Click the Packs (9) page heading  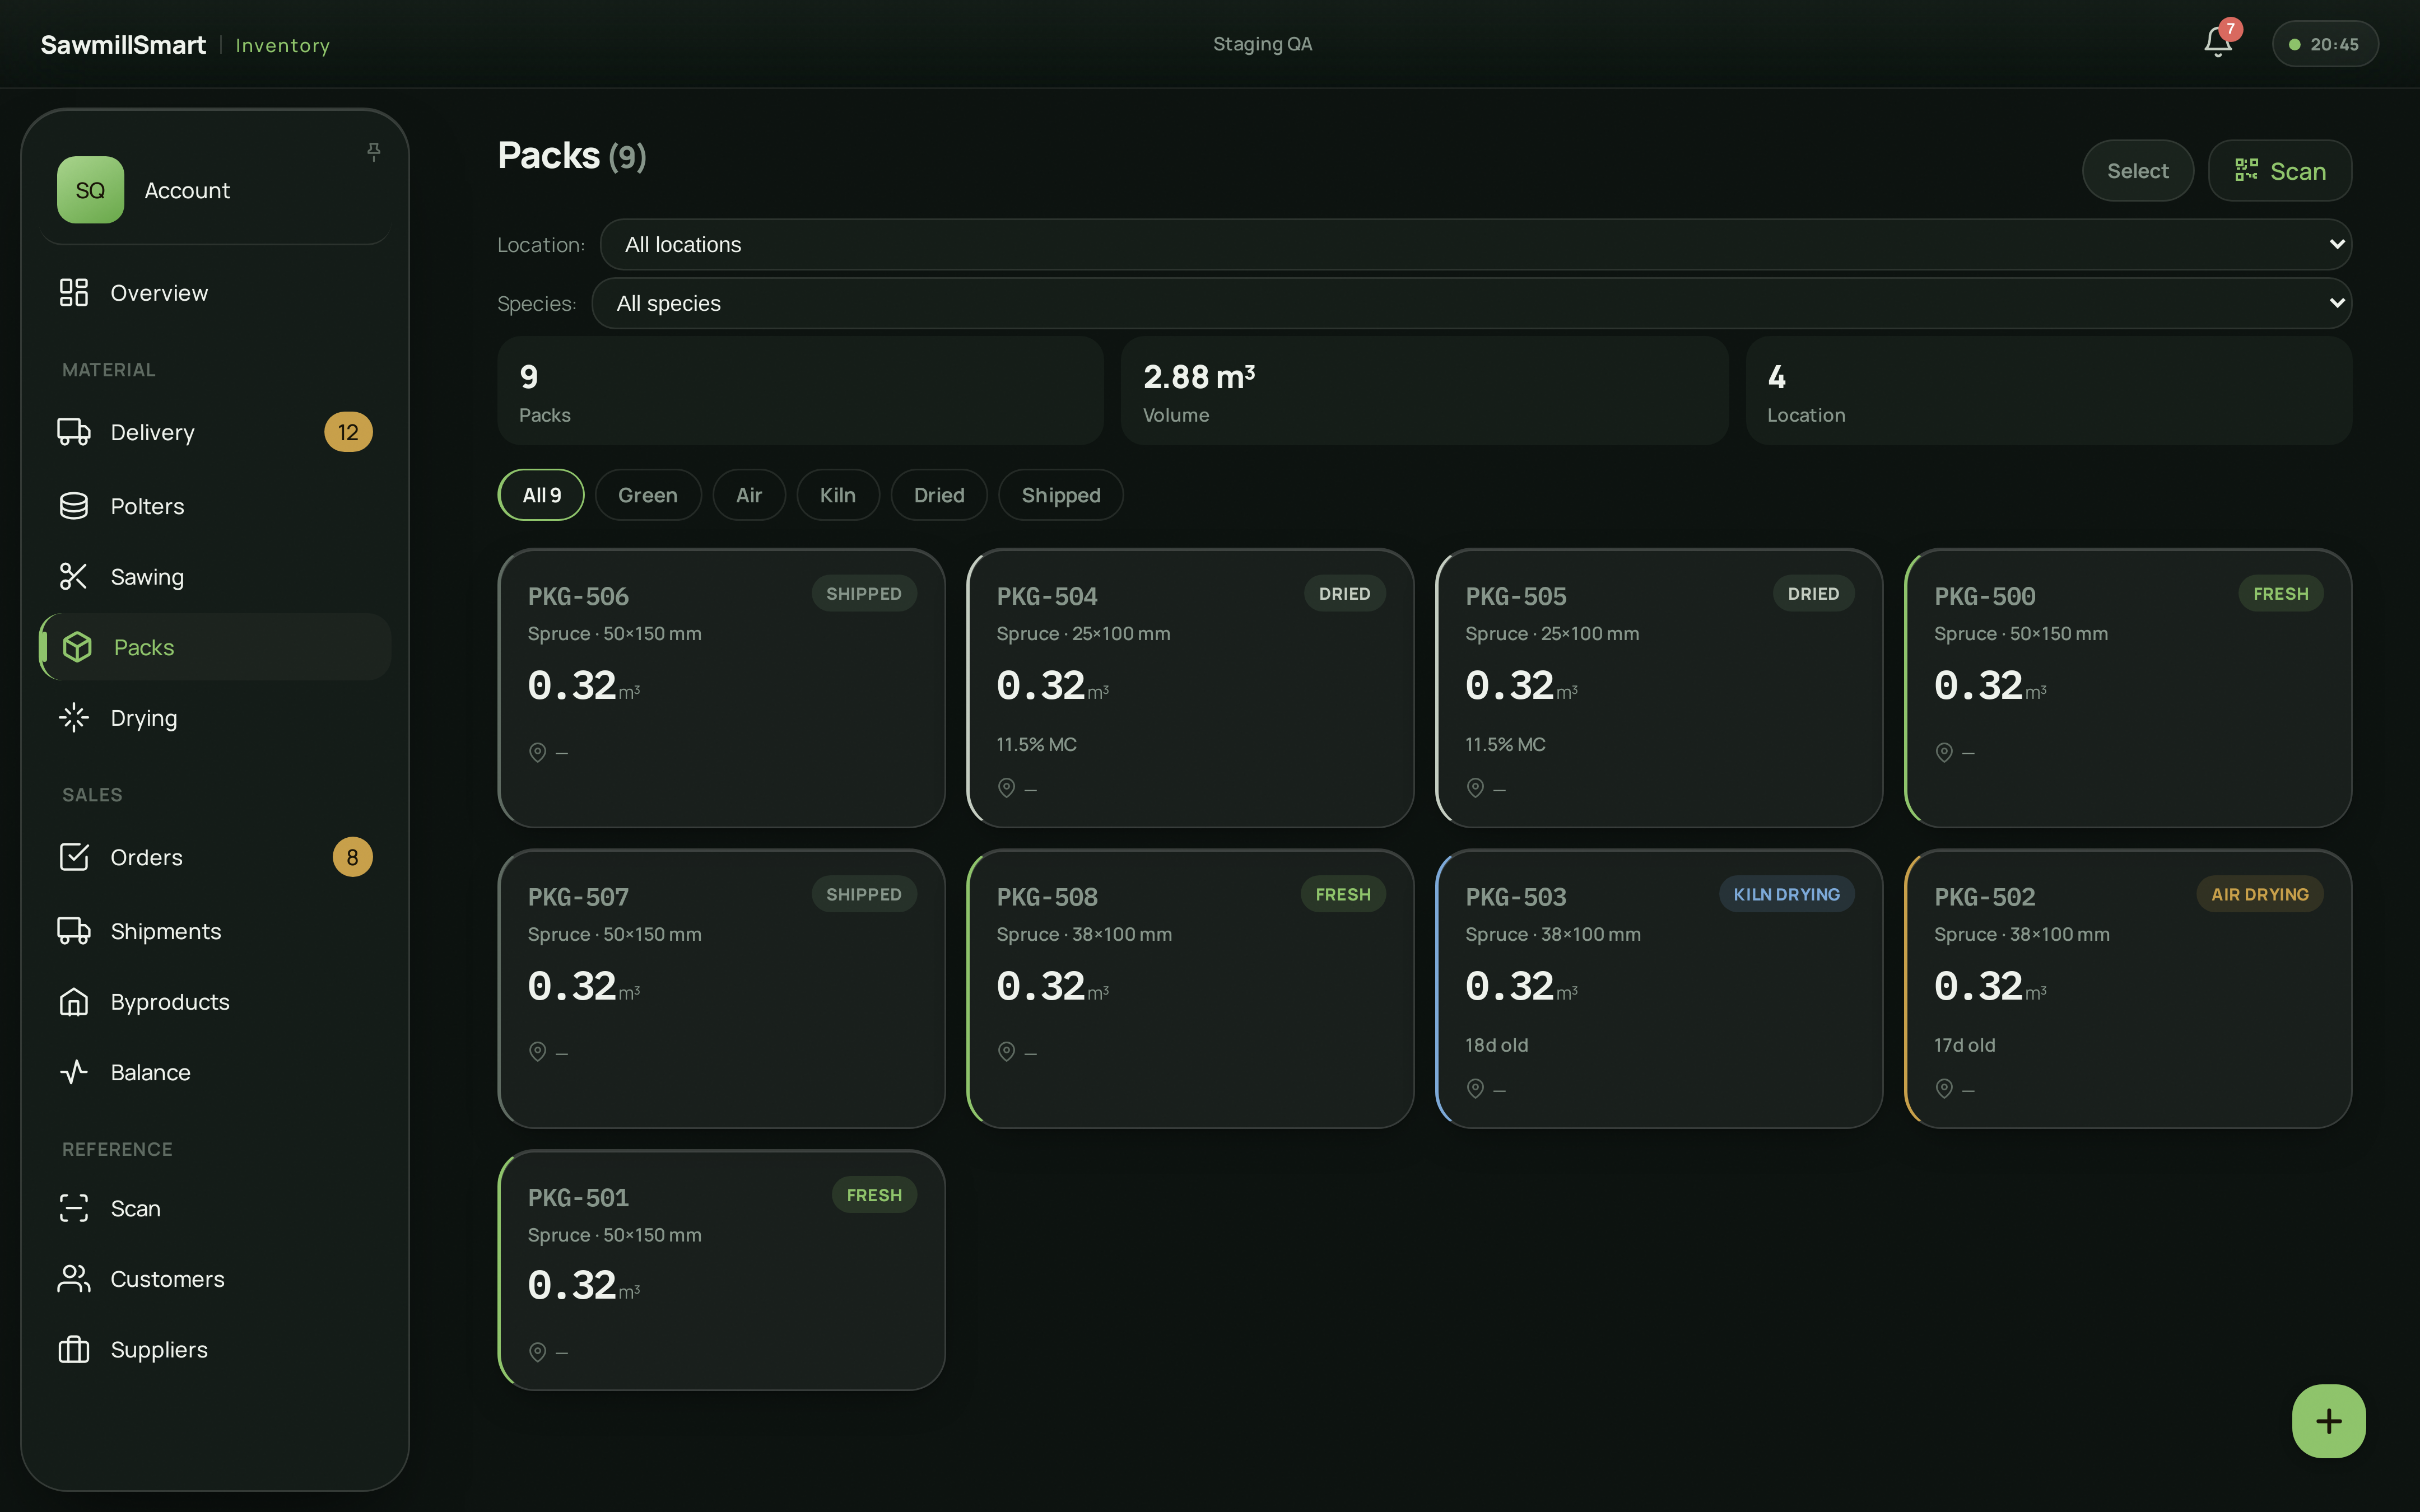tap(572, 156)
